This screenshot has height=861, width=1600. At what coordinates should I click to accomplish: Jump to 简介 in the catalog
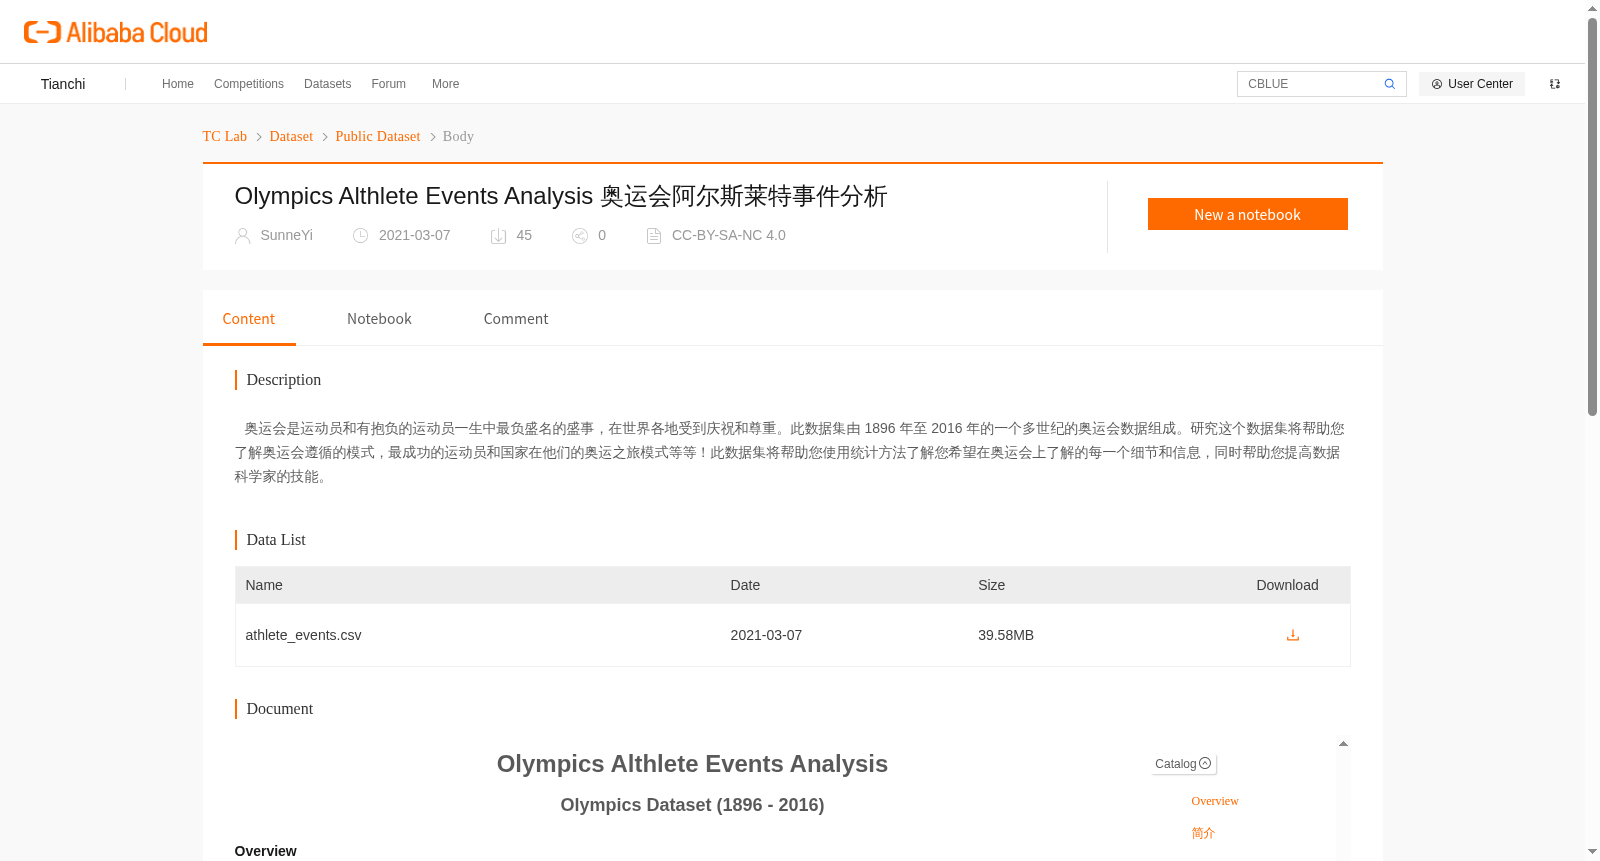tap(1203, 833)
